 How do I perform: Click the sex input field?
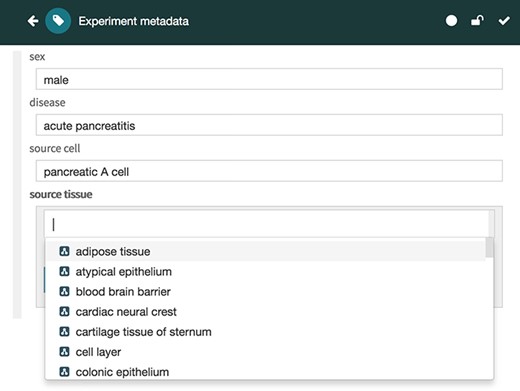(x=269, y=79)
